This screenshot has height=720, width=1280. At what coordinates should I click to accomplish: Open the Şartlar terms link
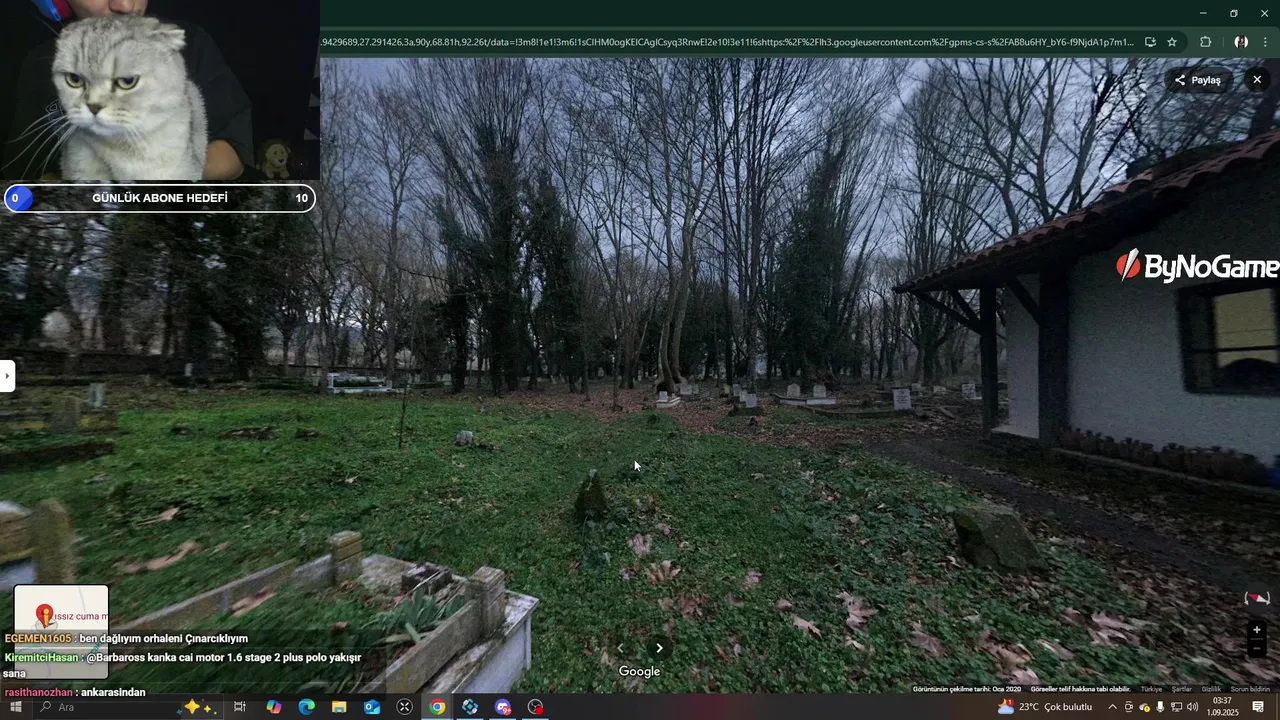coord(1182,689)
